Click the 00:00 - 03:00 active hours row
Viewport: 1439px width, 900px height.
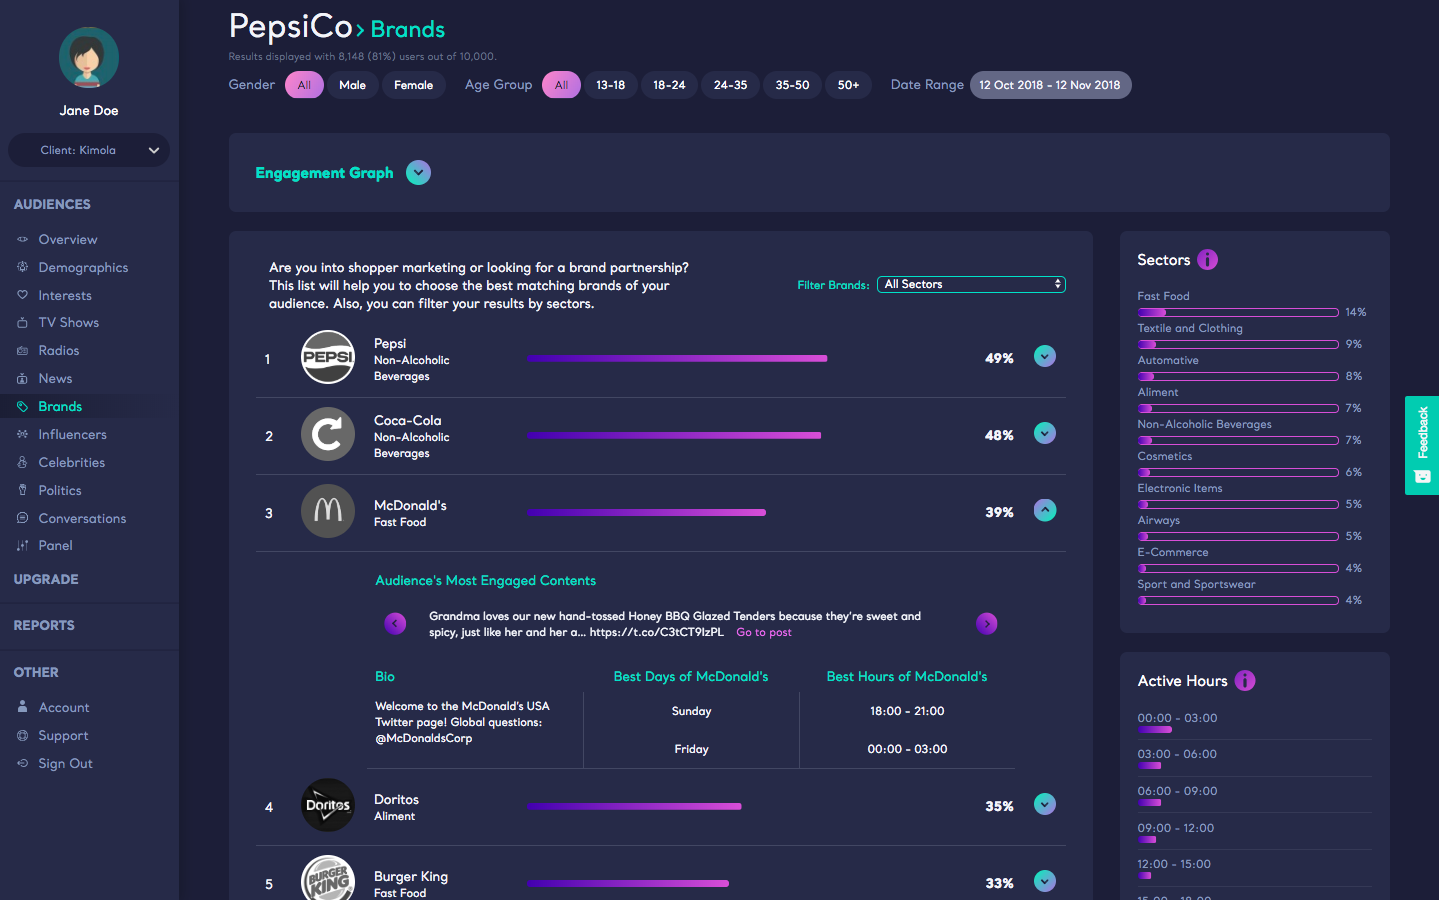(1254, 722)
